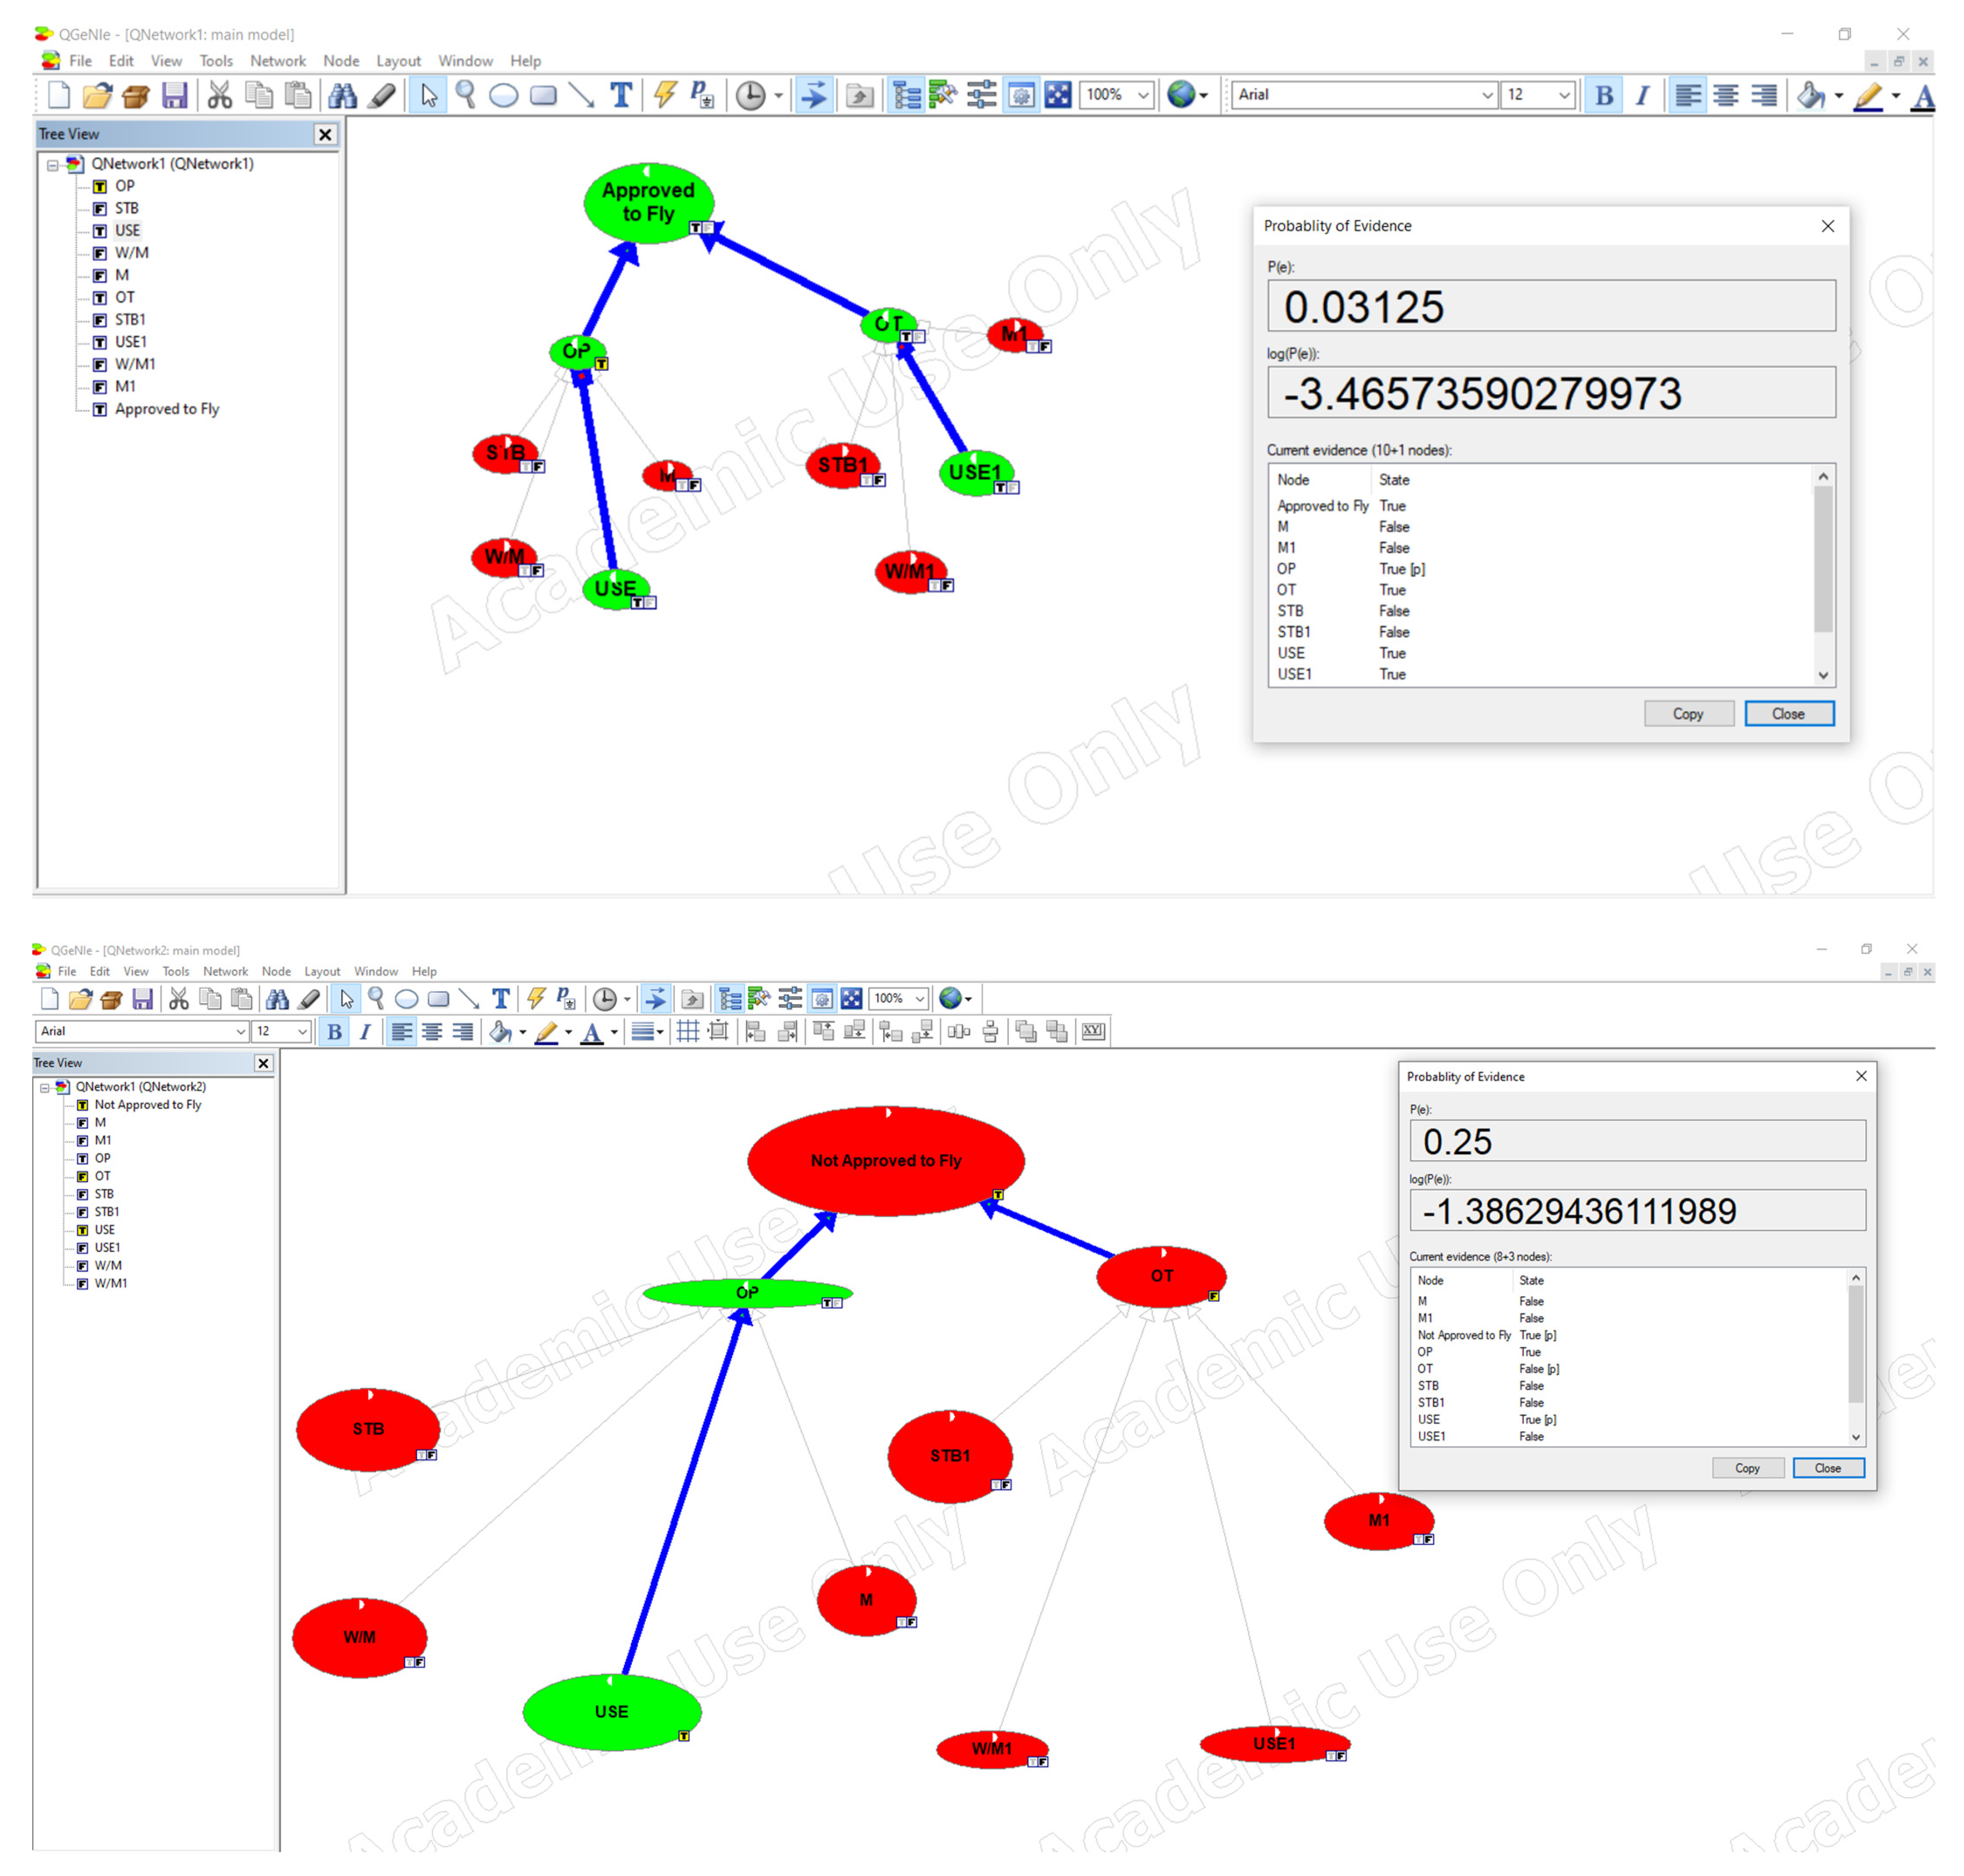Toggle Bold formatting in QNetwork1 toolbar

pyautogui.click(x=1603, y=95)
